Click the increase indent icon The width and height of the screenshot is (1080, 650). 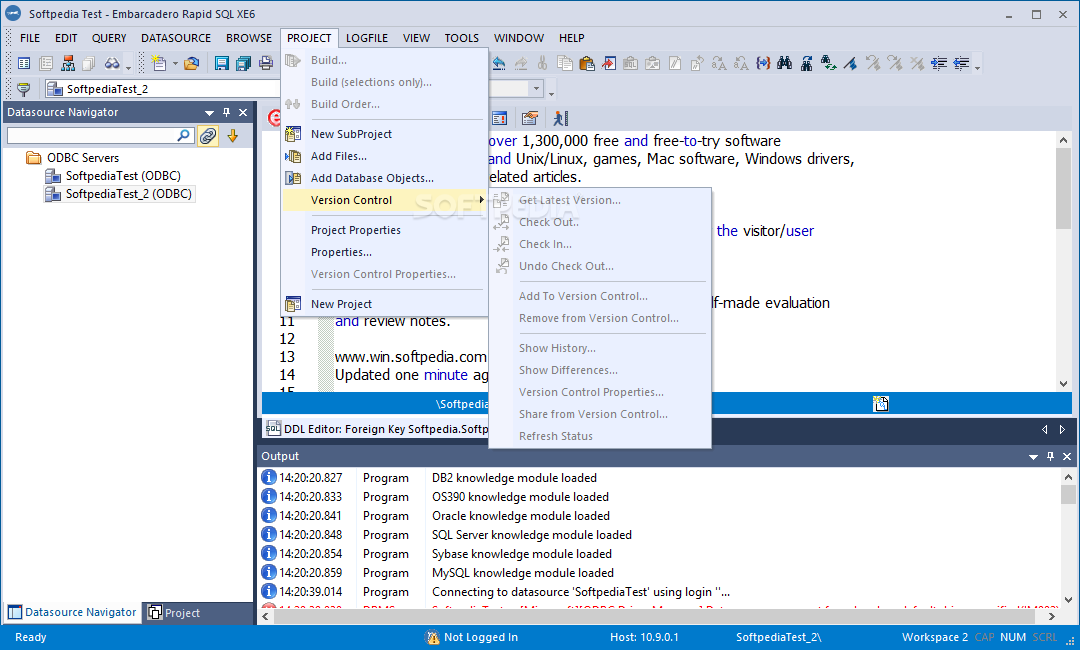939,64
